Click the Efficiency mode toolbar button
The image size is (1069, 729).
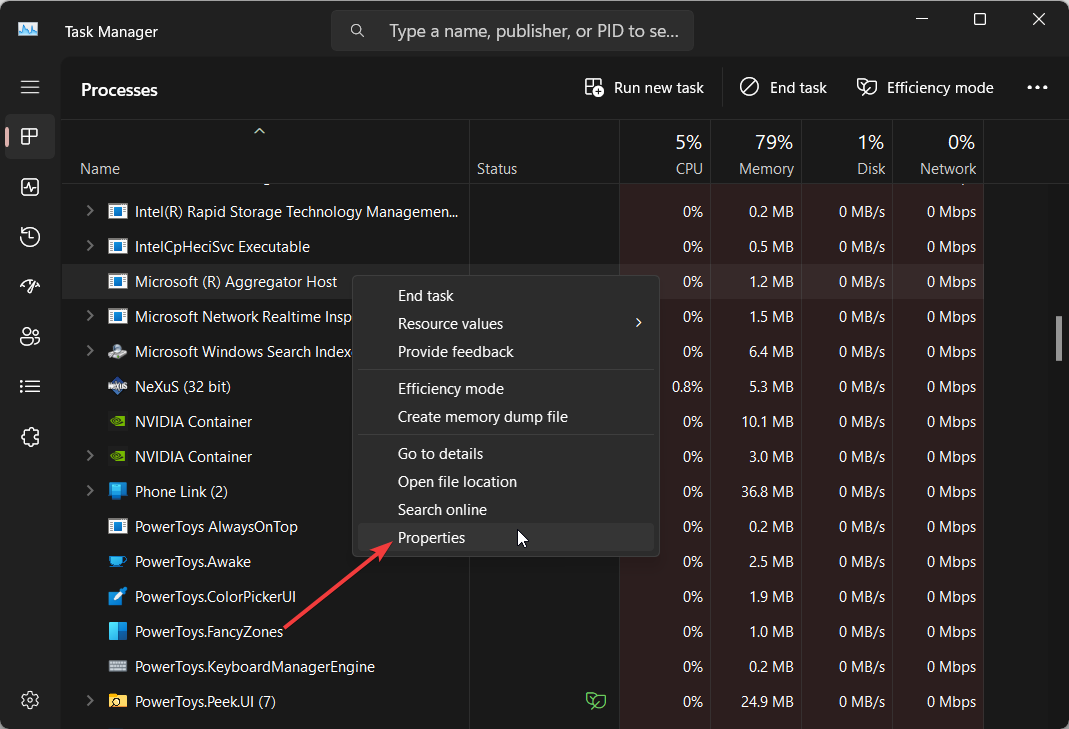pyautogui.click(x=925, y=87)
